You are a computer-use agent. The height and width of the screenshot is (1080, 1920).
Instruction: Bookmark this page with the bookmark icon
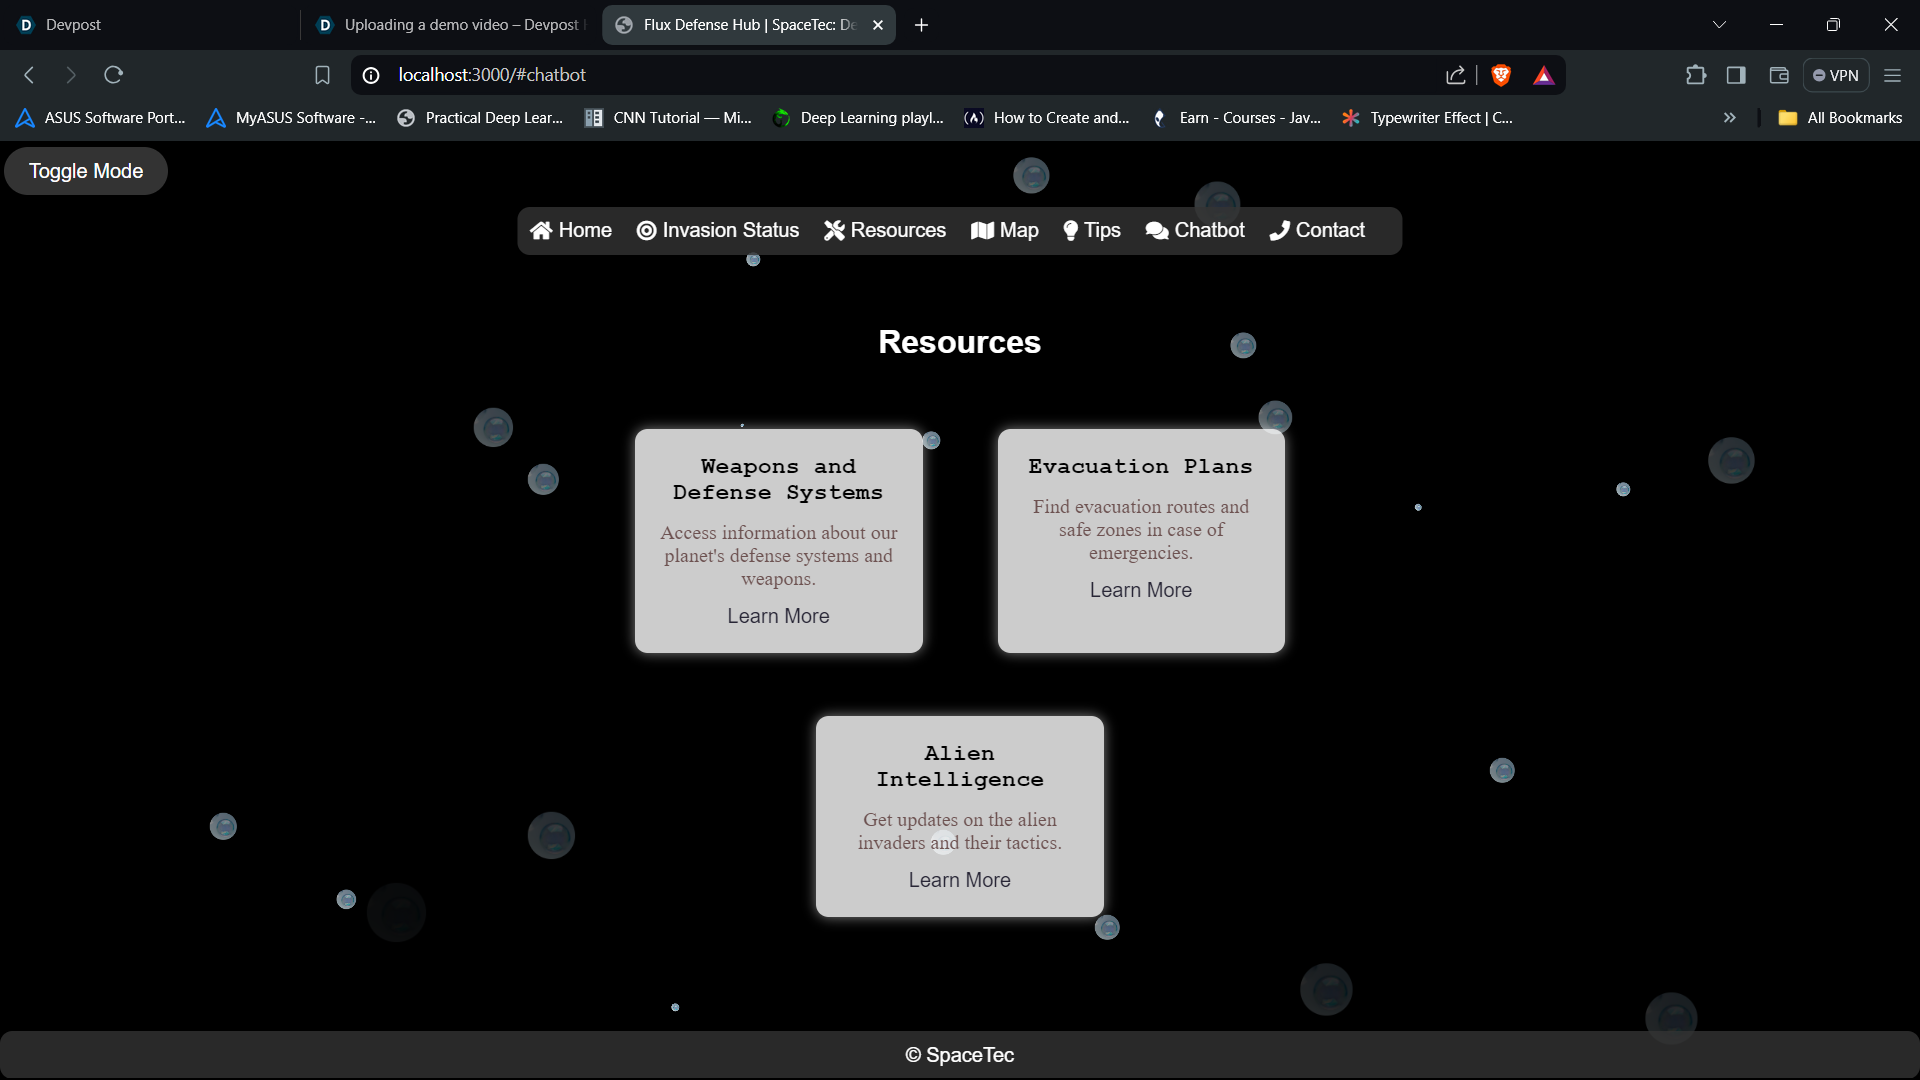click(322, 75)
